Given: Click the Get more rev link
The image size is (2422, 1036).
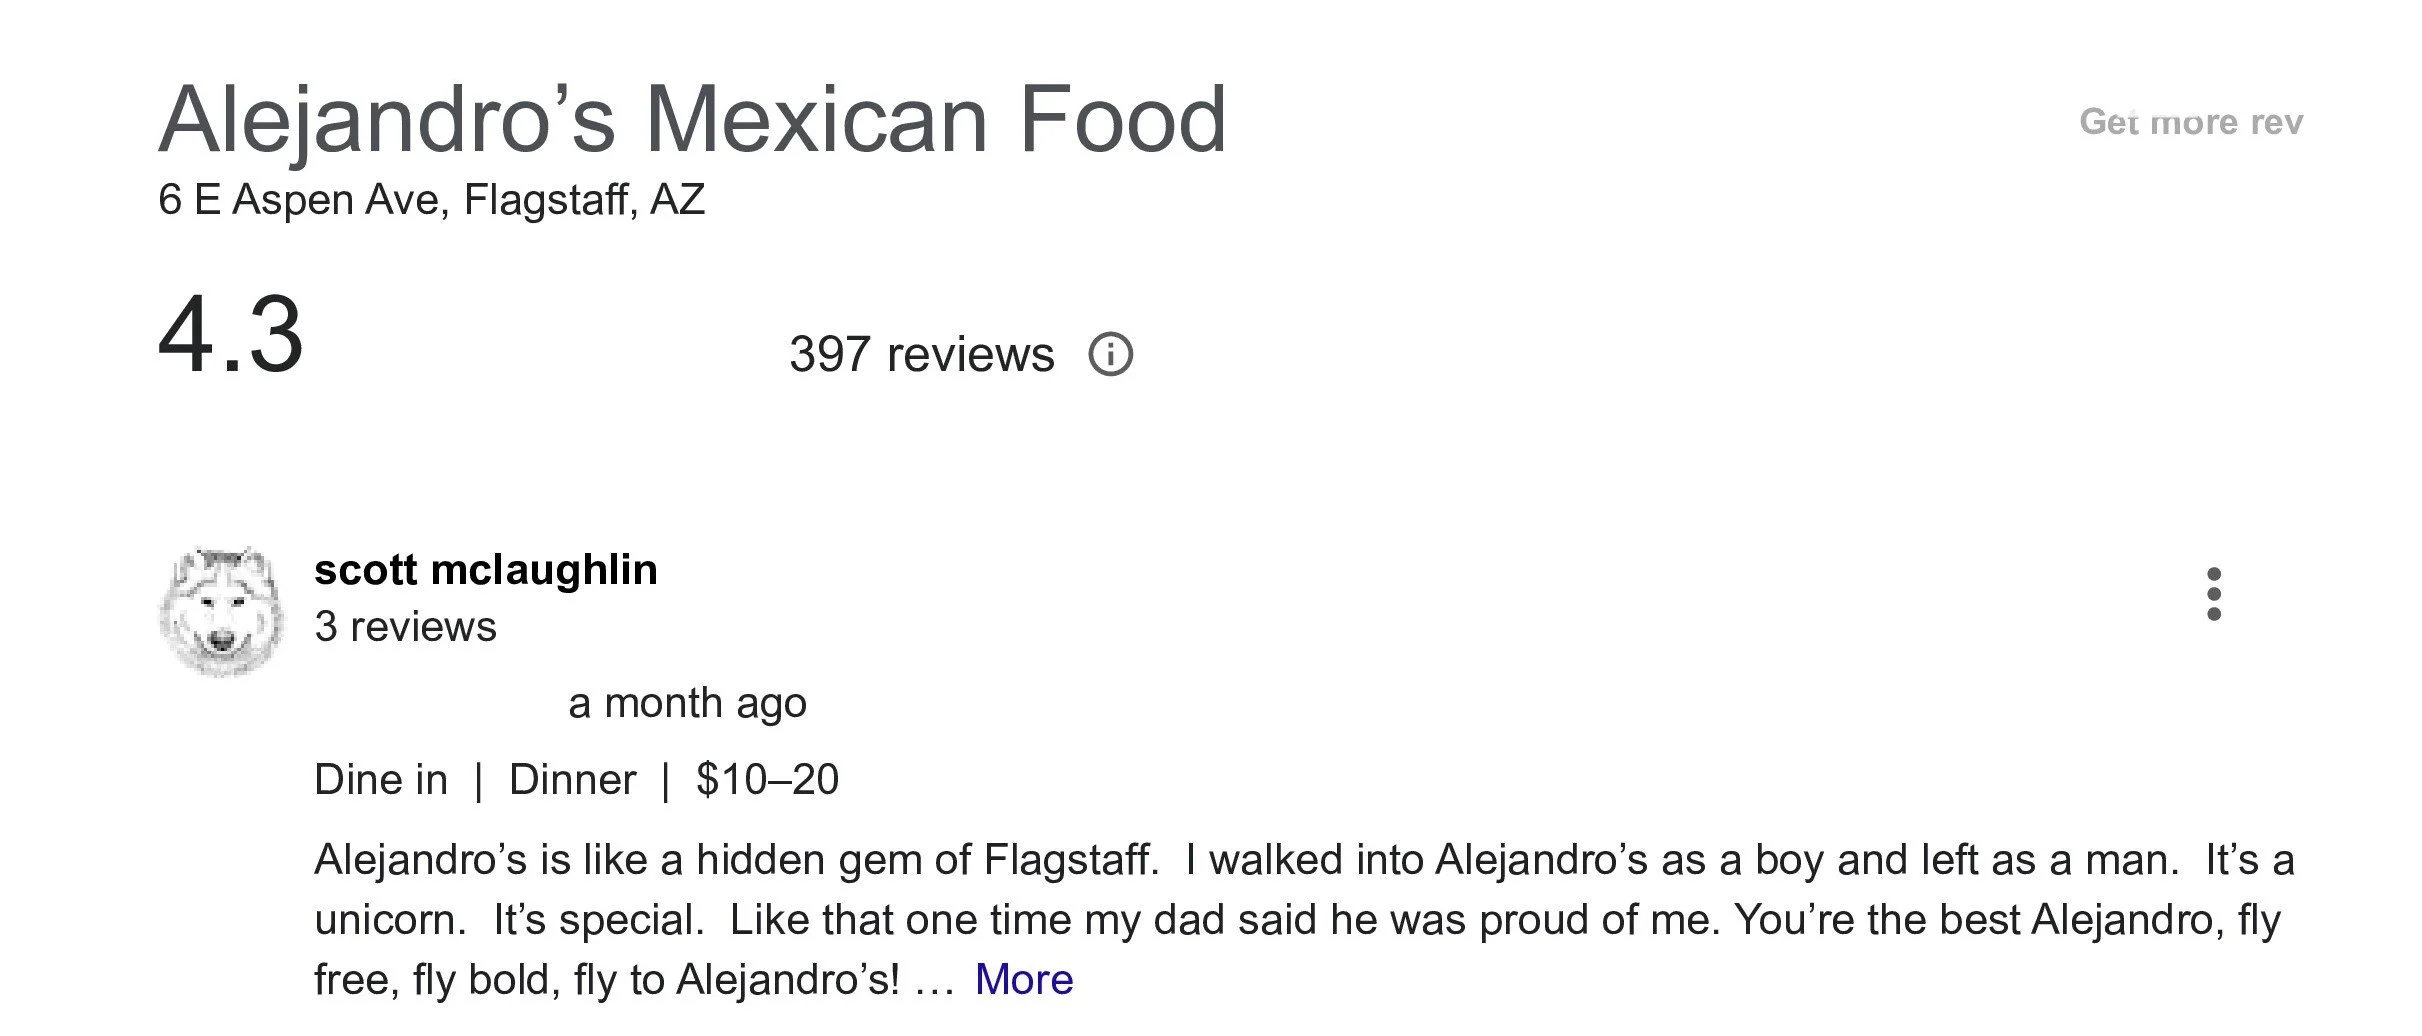Looking at the screenshot, I should [x=2191, y=122].
